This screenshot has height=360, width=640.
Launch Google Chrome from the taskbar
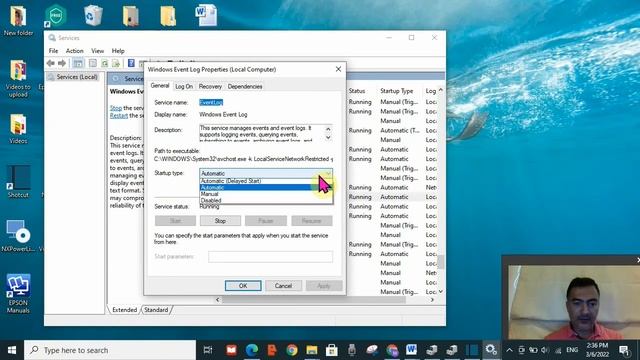click(x=291, y=350)
